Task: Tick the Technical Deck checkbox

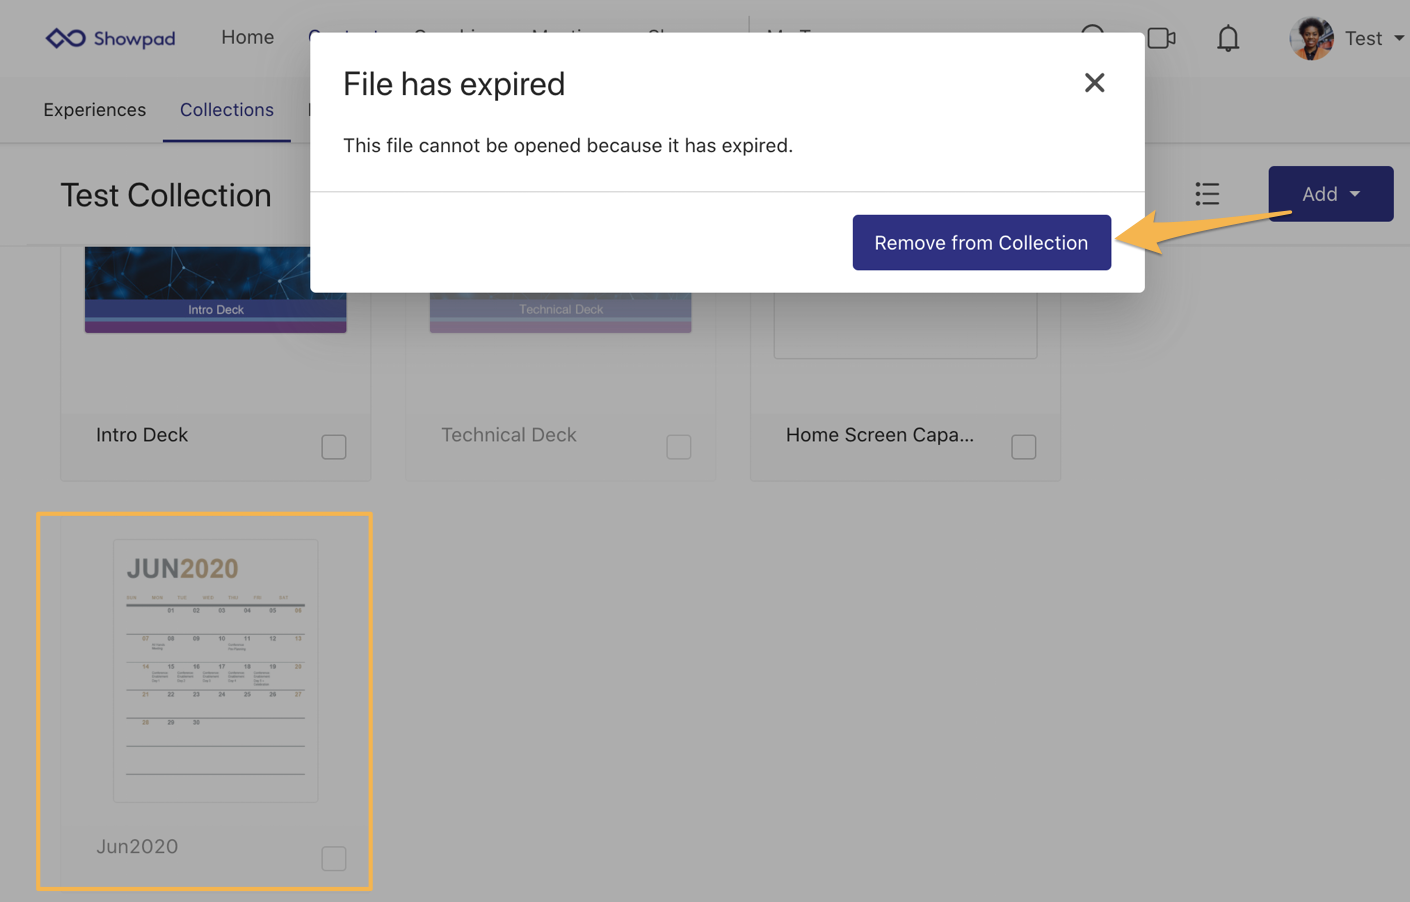Action: (x=679, y=447)
